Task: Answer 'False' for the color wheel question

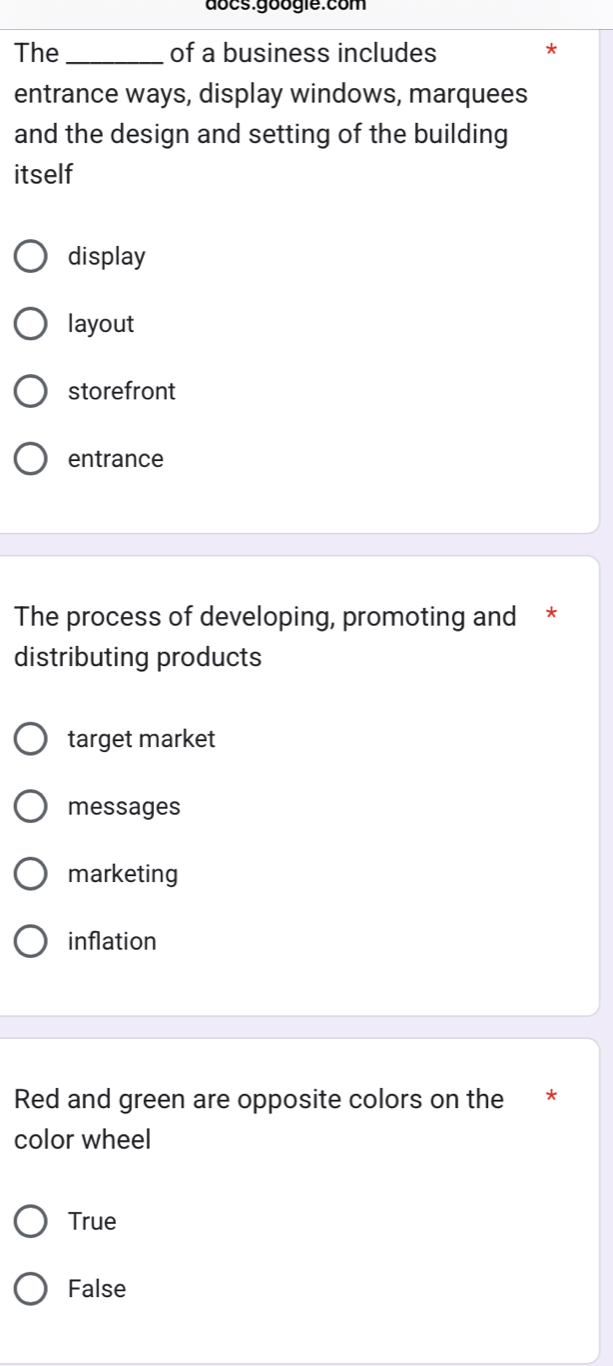Action: coord(31,1289)
